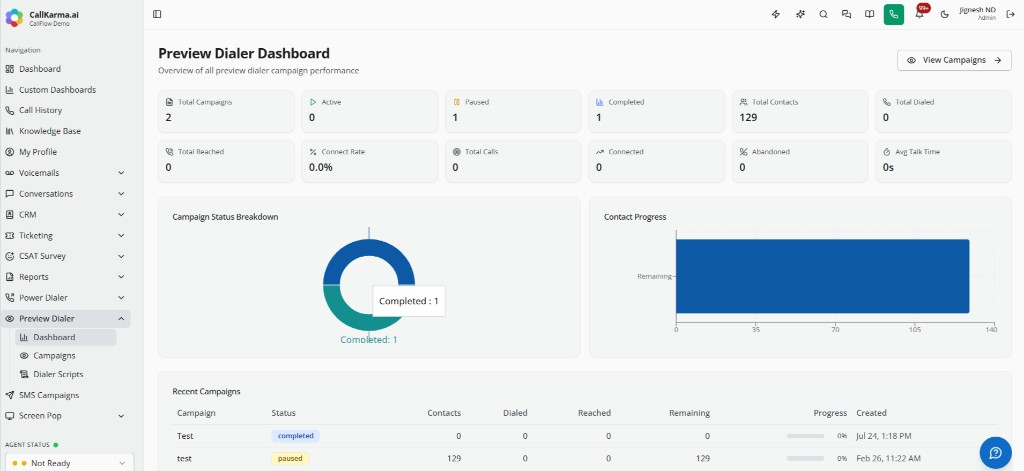Expand the Conversations menu chevron
Image resolution: width=1024 pixels, height=471 pixels.
[x=121, y=194]
